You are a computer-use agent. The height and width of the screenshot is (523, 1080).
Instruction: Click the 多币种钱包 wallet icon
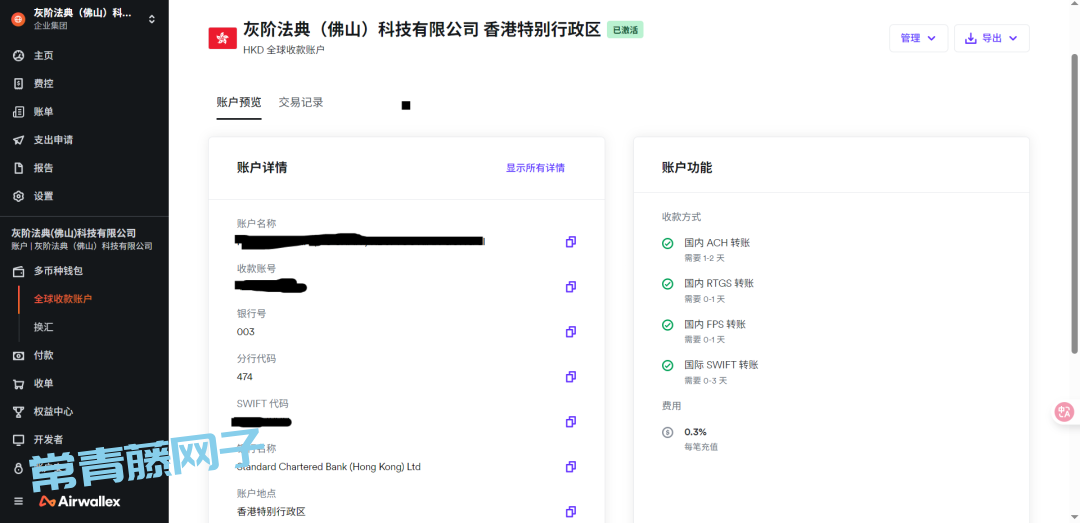click(x=19, y=271)
